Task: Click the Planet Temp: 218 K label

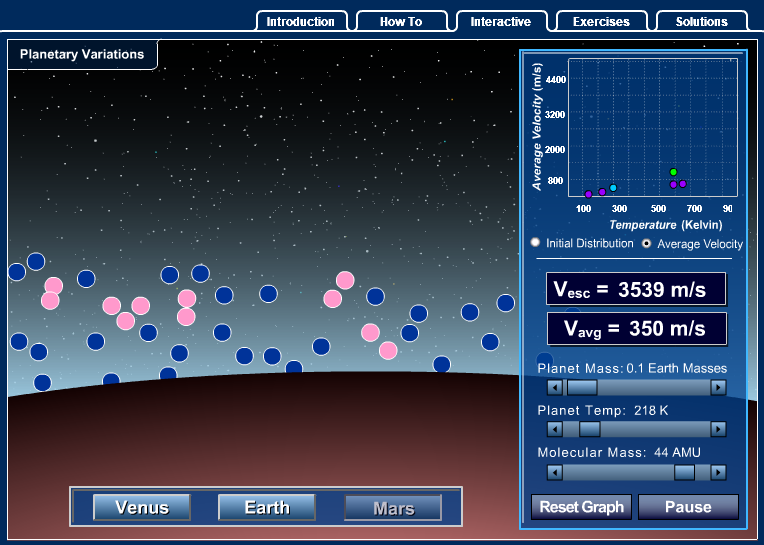Action: pos(603,411)
